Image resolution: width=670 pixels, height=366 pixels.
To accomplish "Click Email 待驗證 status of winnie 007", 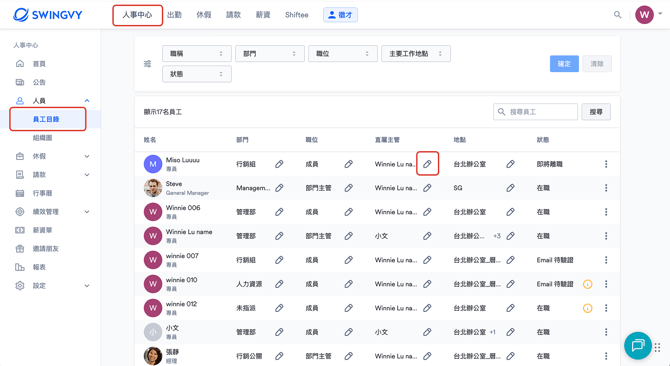I will (555, 260).
